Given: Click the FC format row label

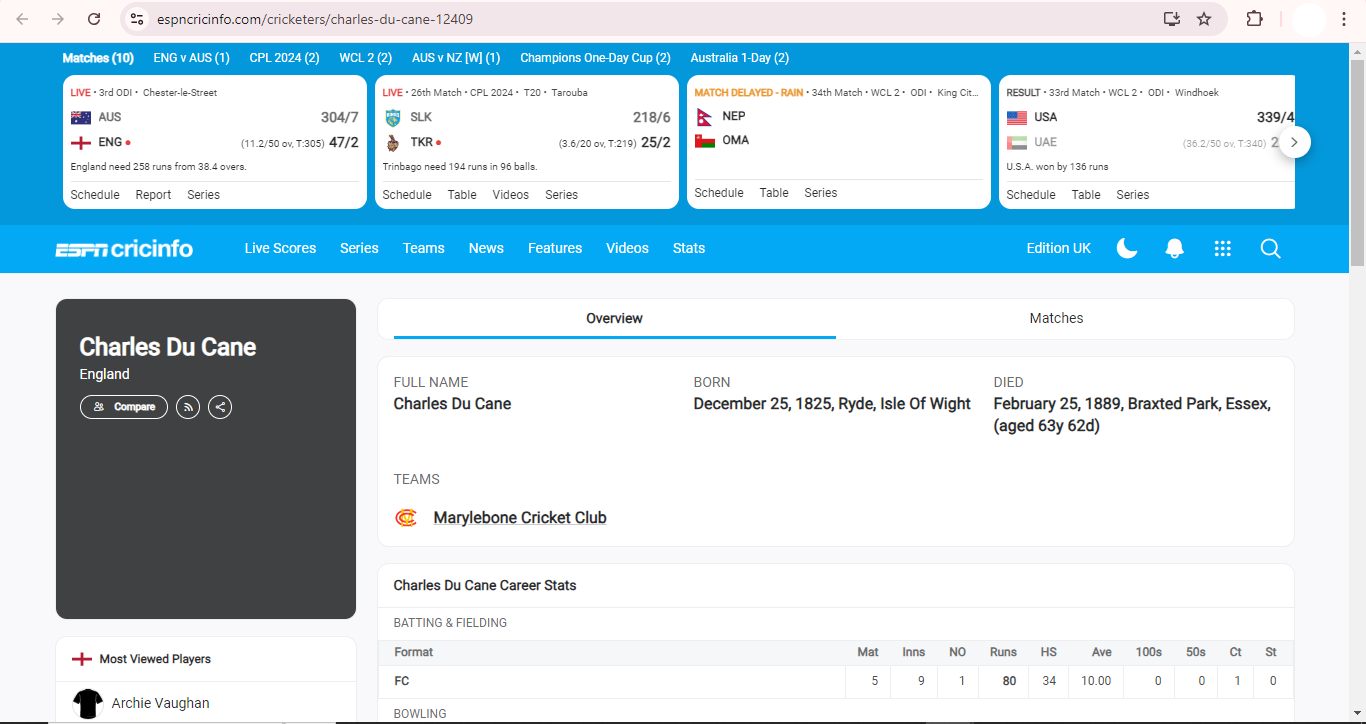Looking at the screenshot, I should [x=402, y=681].
